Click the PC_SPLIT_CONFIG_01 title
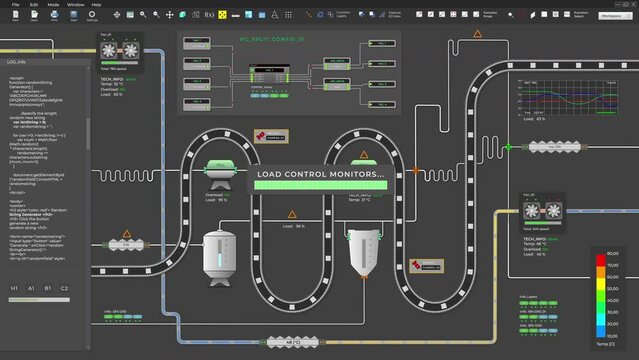This screenshot has height=360, width=639. [x=272, y=39]
